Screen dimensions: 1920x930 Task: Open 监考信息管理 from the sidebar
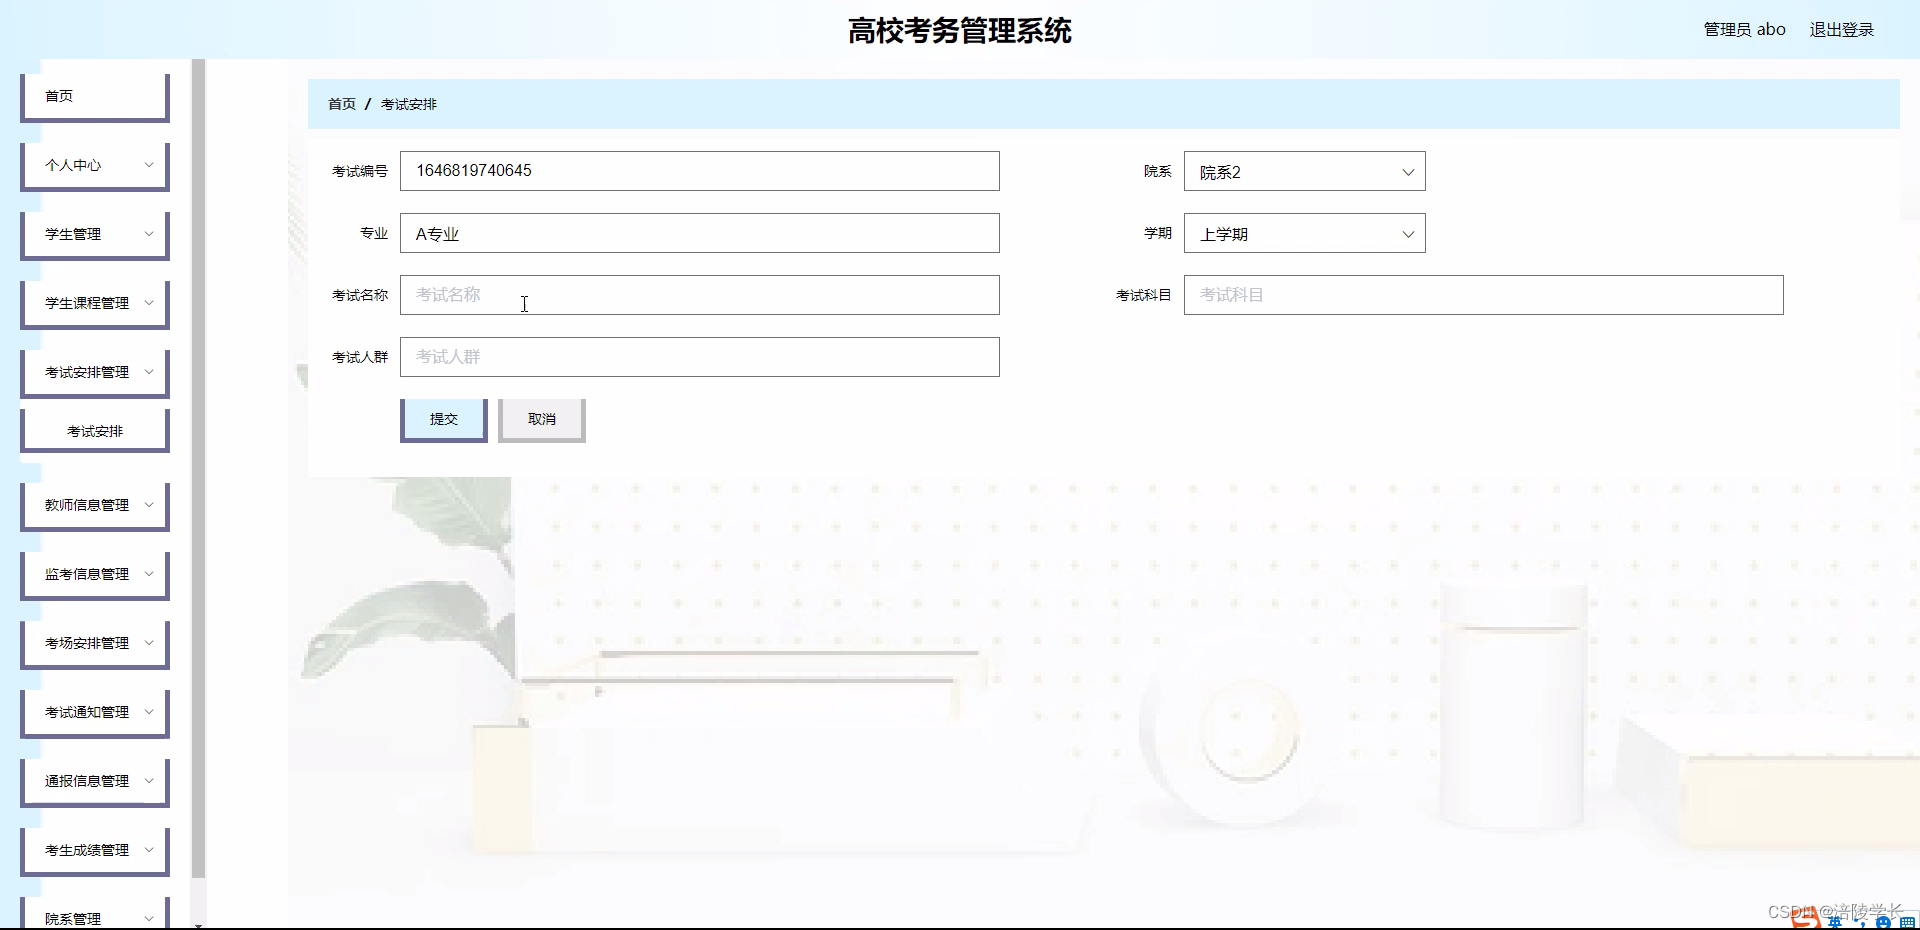[x=94, y=574]
